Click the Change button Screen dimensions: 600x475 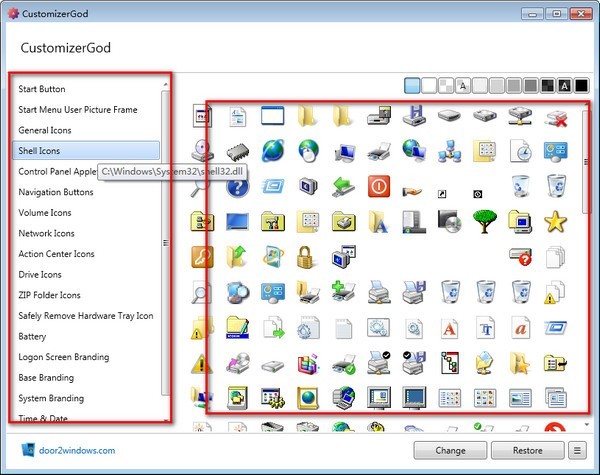[x=449, y=450]
